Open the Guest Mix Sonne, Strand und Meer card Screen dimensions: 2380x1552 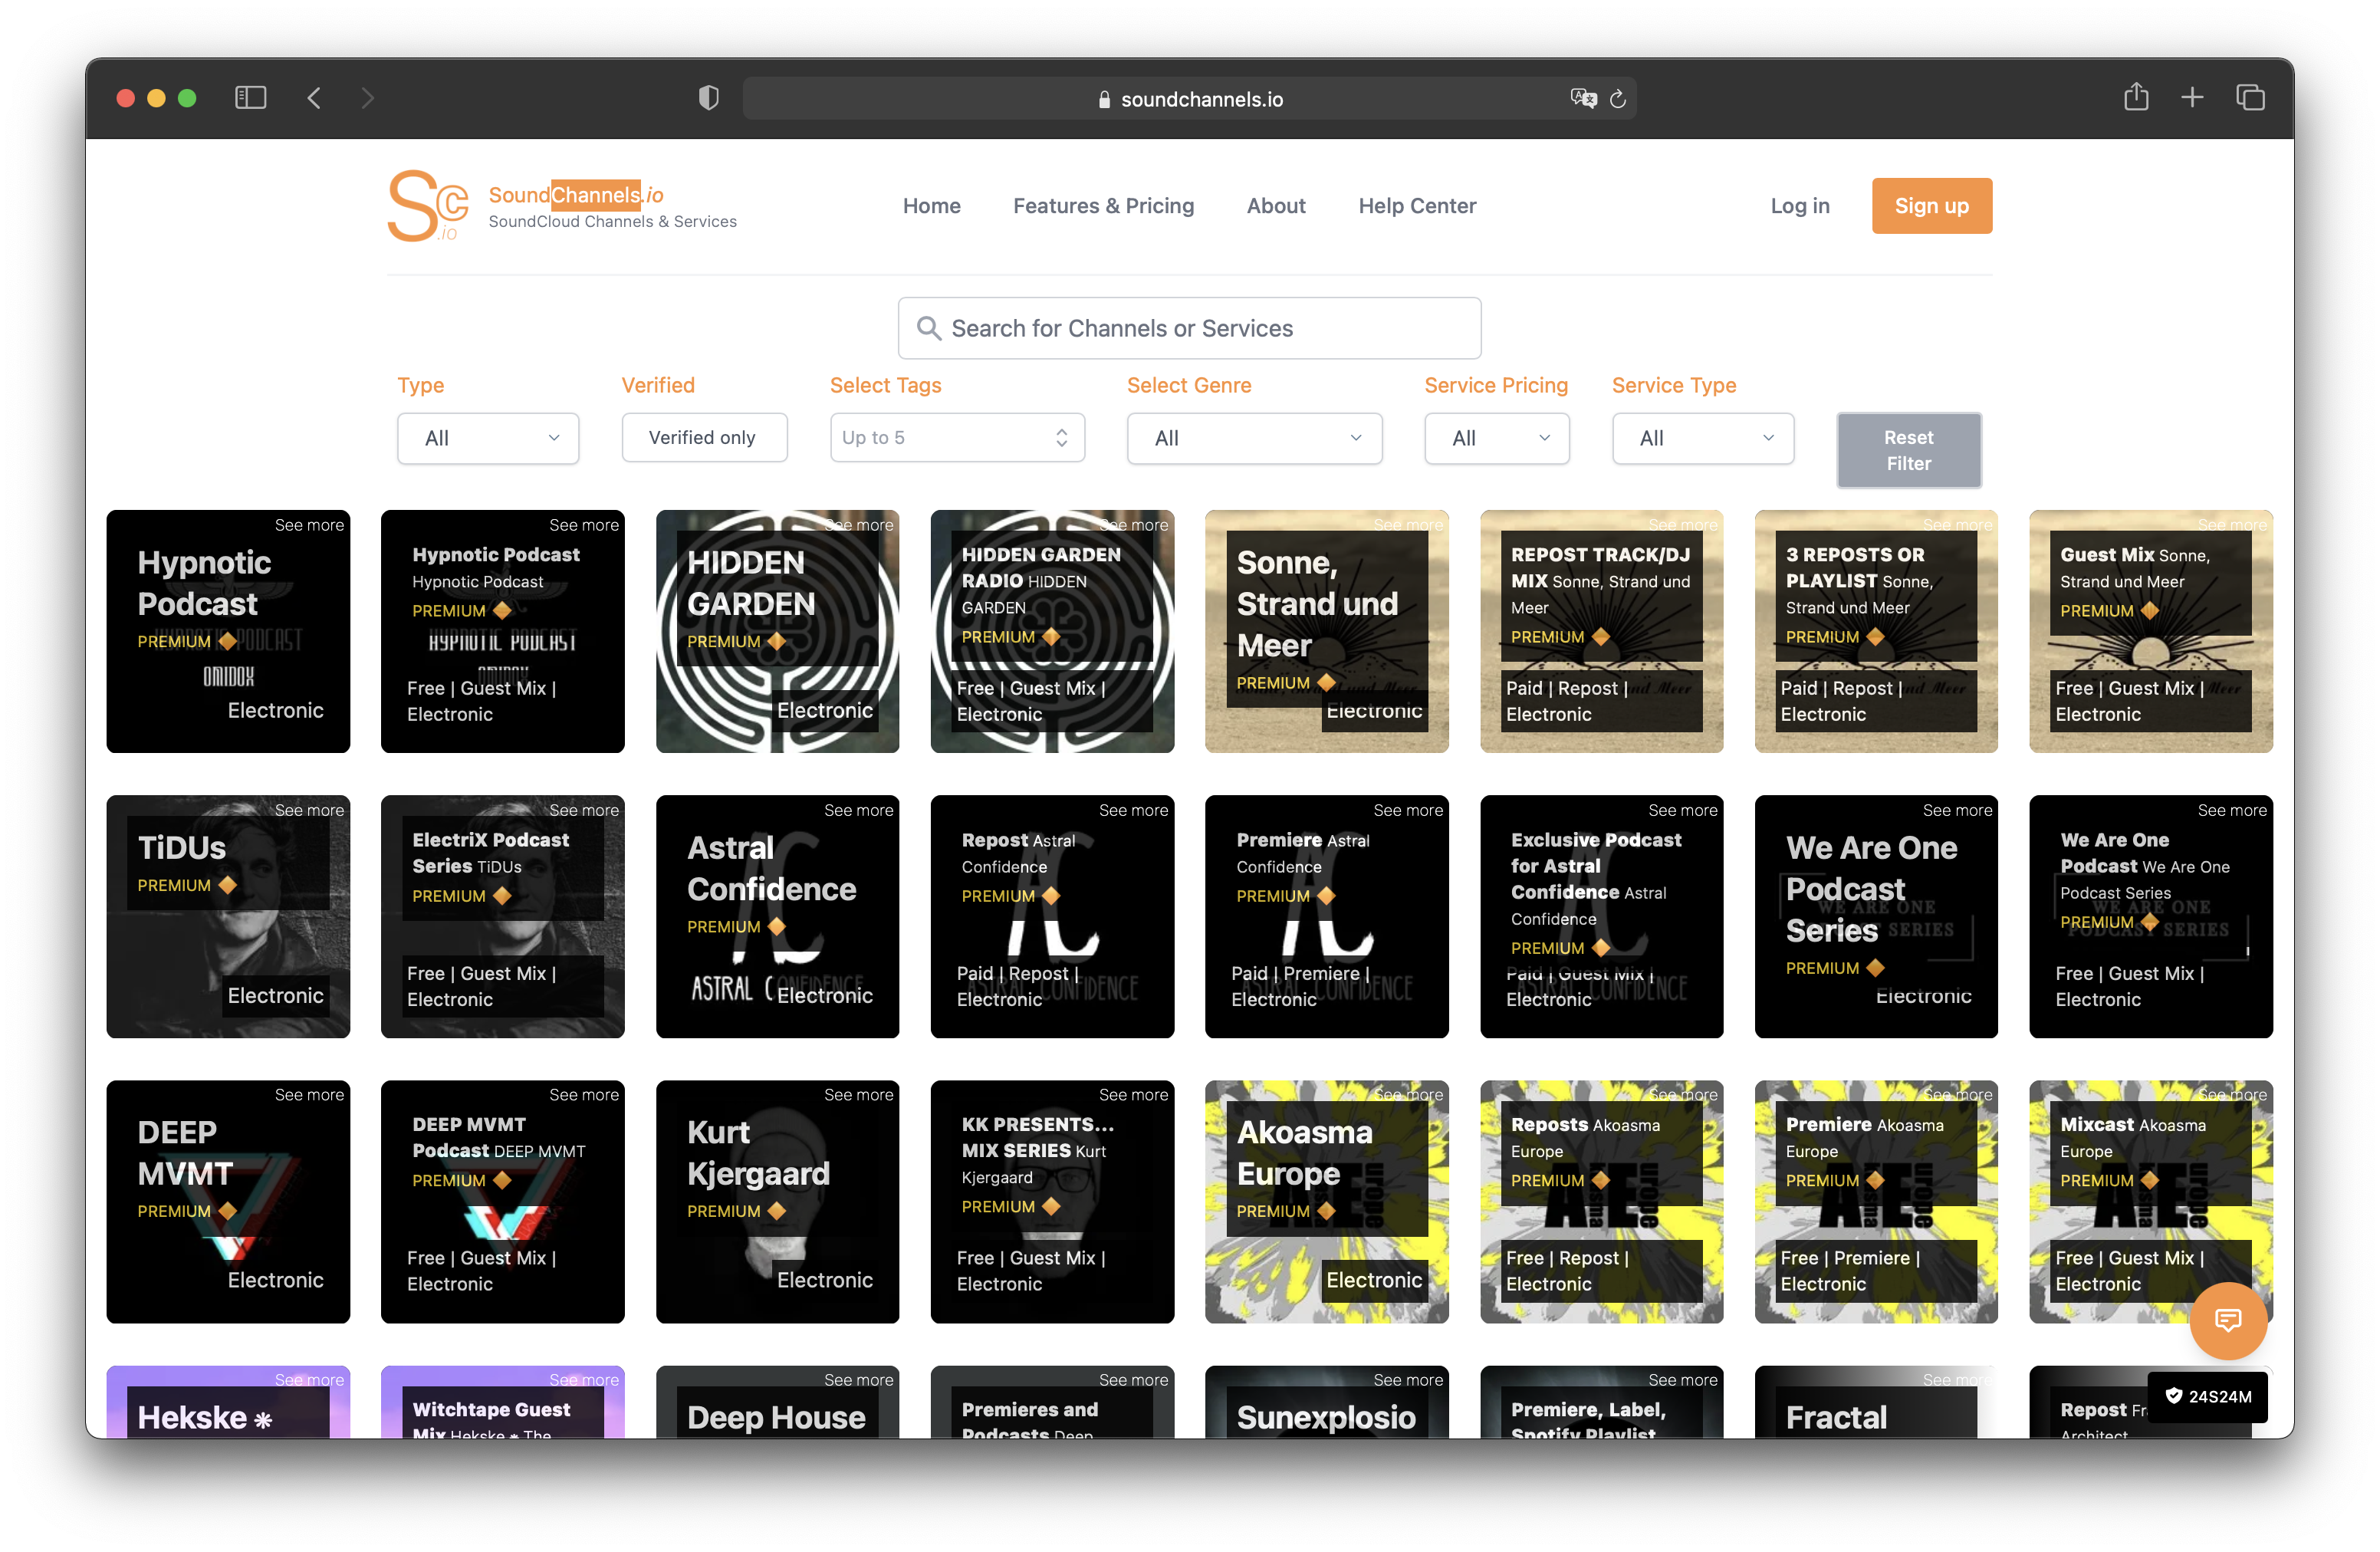[2150, 631]
